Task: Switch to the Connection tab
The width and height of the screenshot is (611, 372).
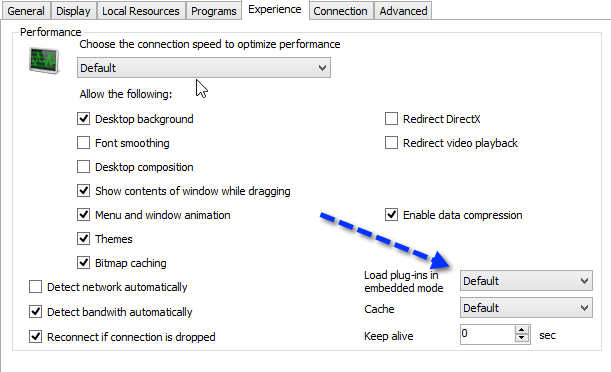Action: coord(340,11)
